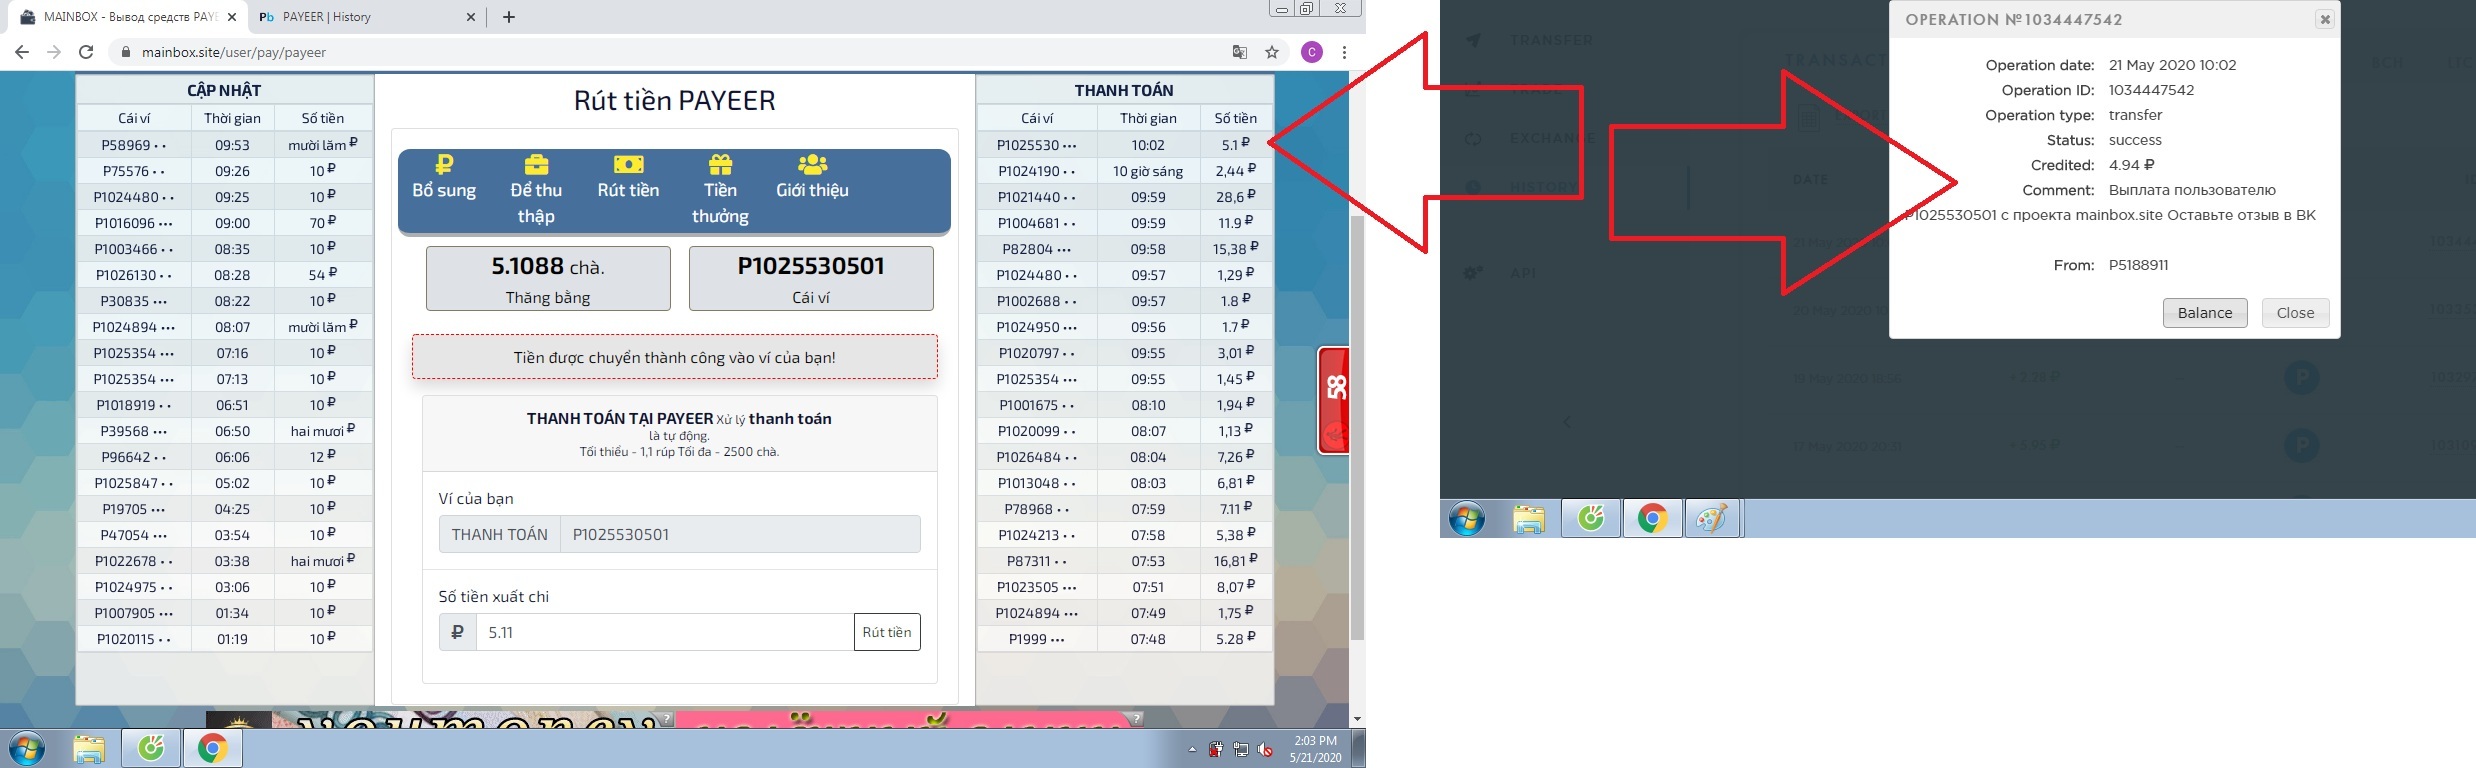Close the PAYEER History tab
2476x768 pixels.
(x=472, y=17)
